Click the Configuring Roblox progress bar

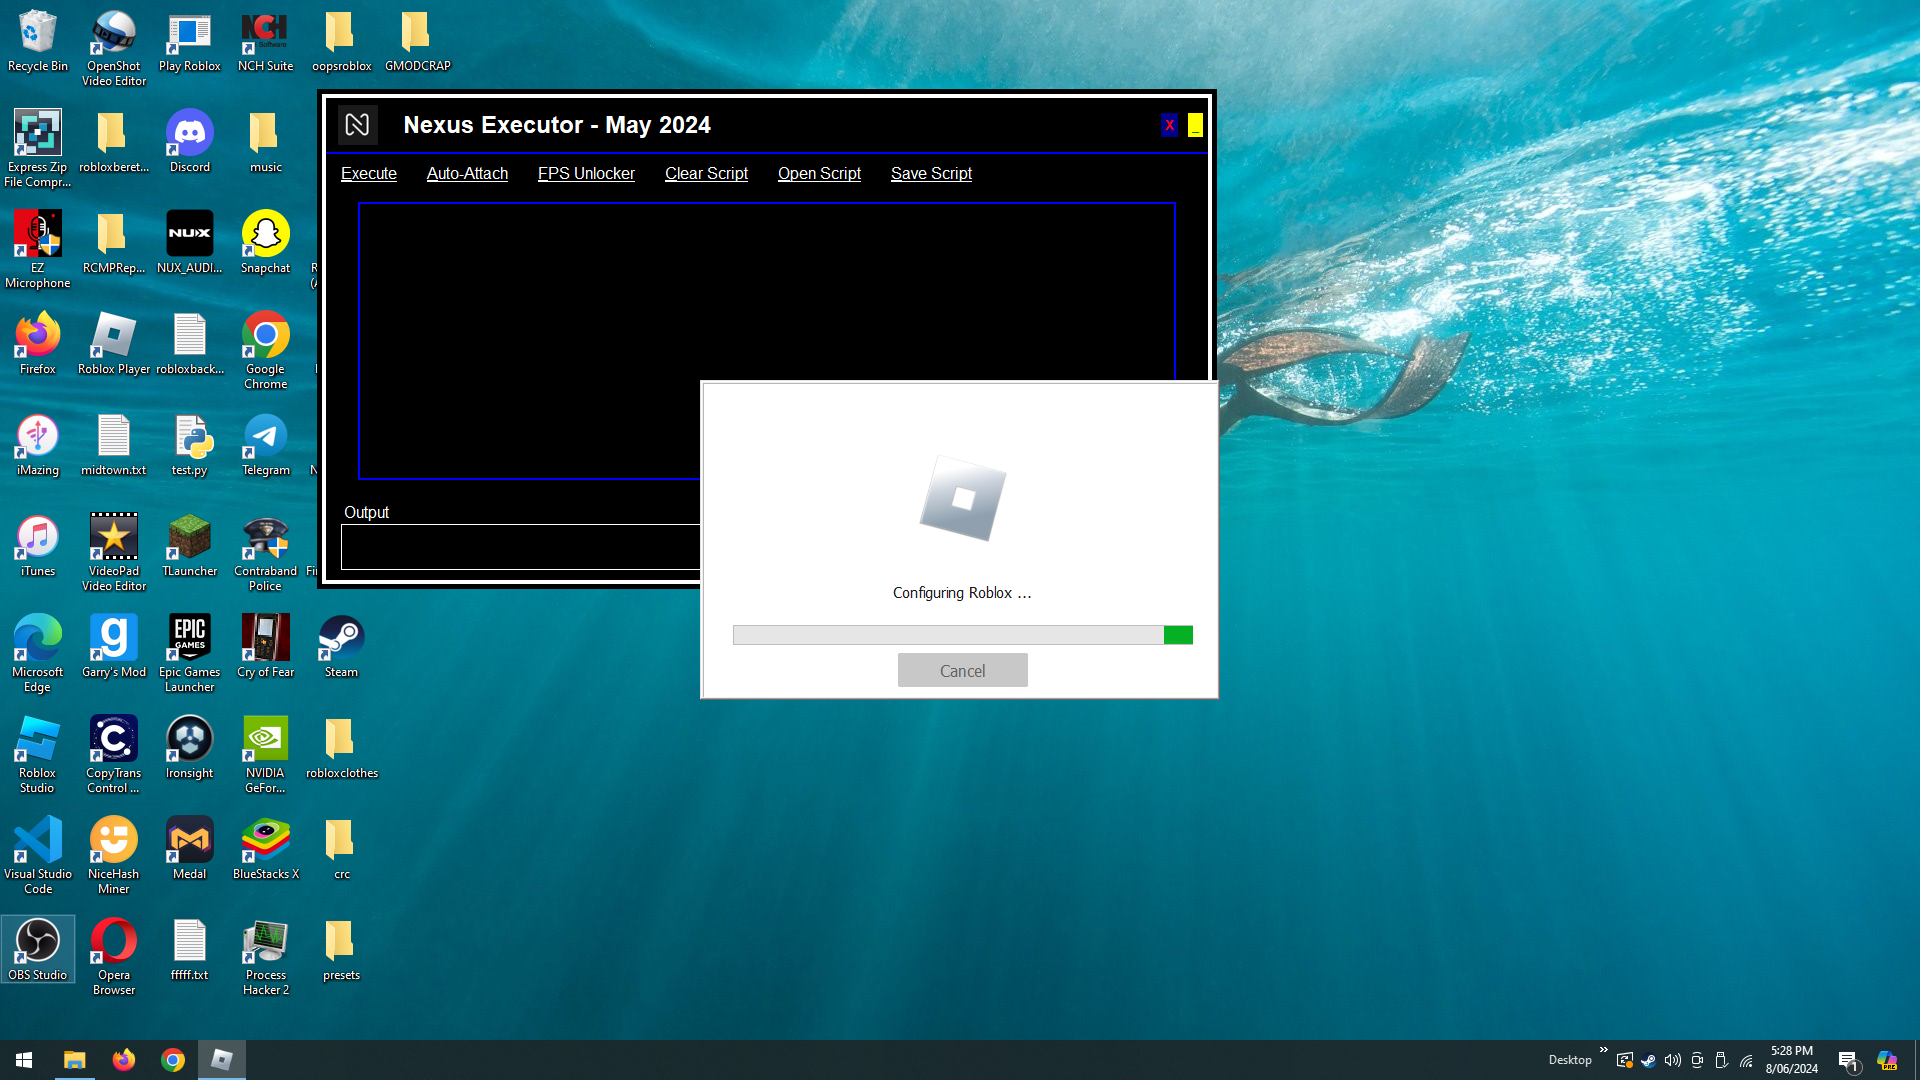coord(962,635)
